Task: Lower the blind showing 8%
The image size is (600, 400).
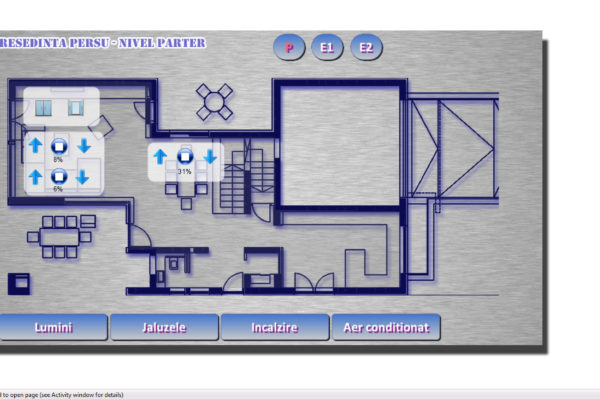Action: (x=84, y=146)
